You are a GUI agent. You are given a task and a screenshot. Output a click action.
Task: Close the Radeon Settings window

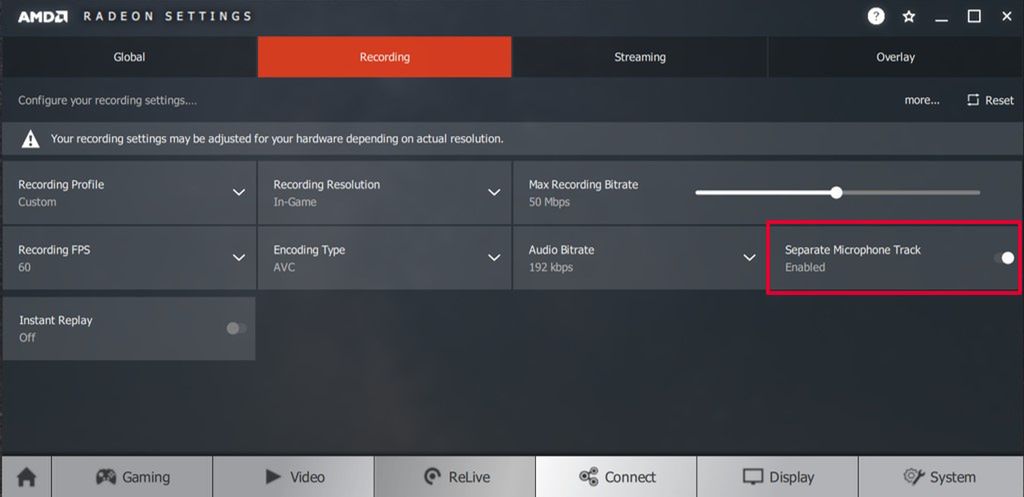pyautogui.click(x=1006, y=17)
